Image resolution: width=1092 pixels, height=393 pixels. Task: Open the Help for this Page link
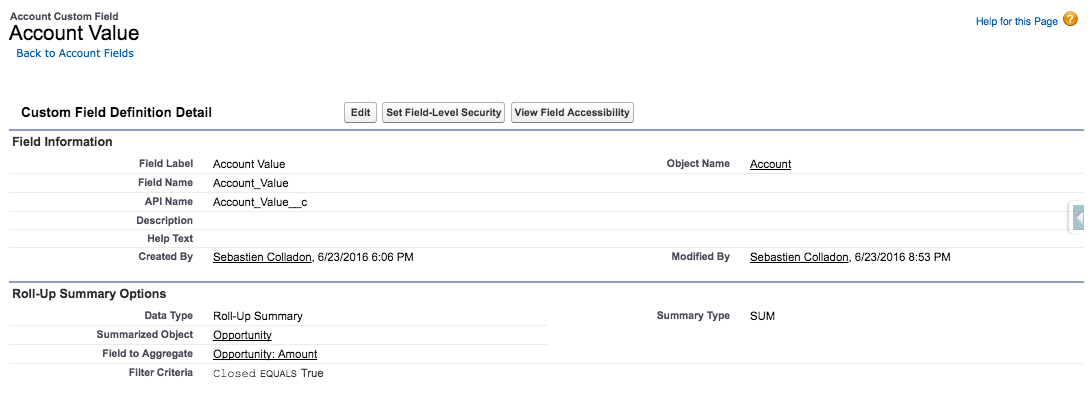pos(1017,22)
